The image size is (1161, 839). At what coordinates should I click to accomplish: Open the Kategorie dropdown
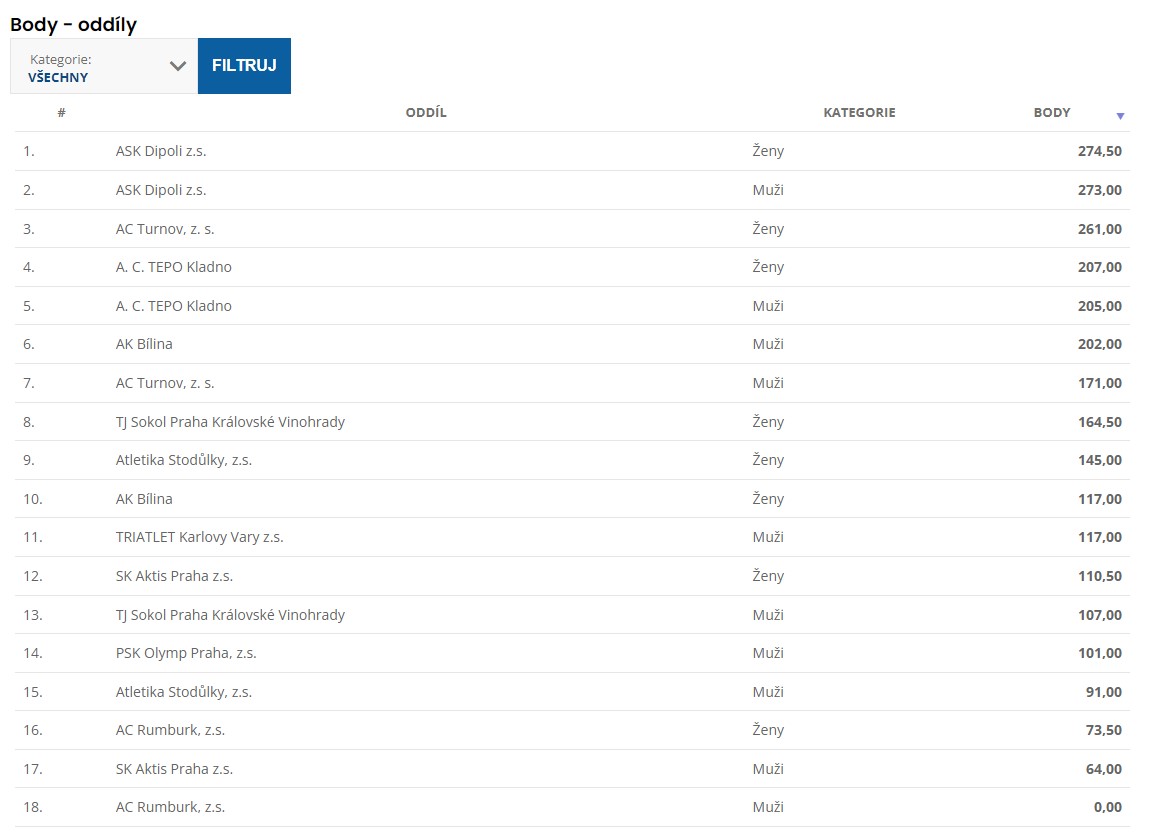click(x=104, y=66)
